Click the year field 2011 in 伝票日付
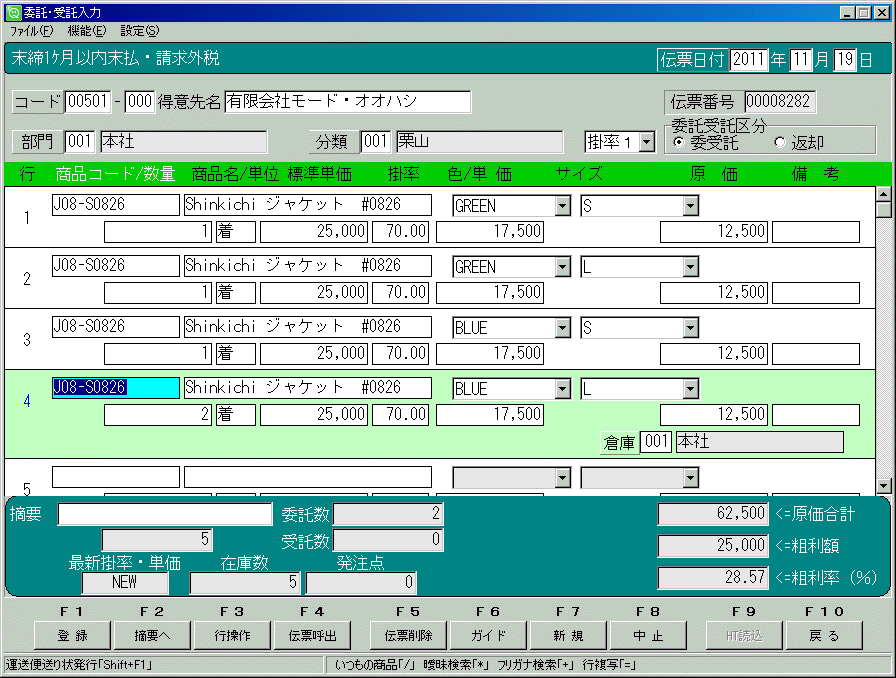The height and width of the screenshot is (678, 896). click(x=749, y=59)
